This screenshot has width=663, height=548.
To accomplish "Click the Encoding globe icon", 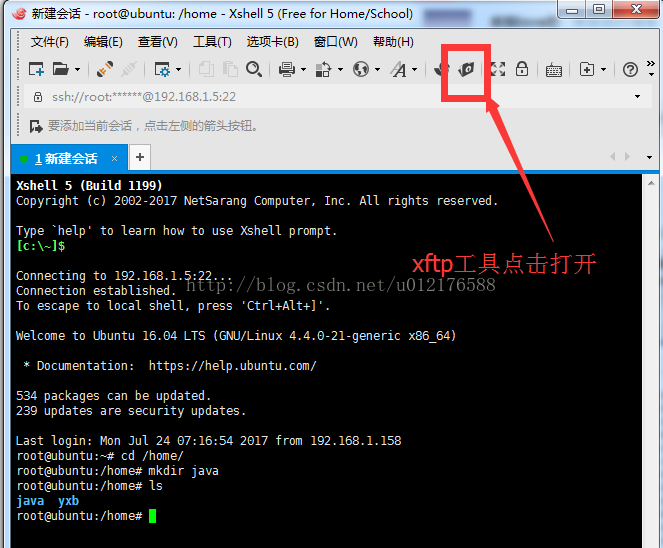I will pos(361,69).
